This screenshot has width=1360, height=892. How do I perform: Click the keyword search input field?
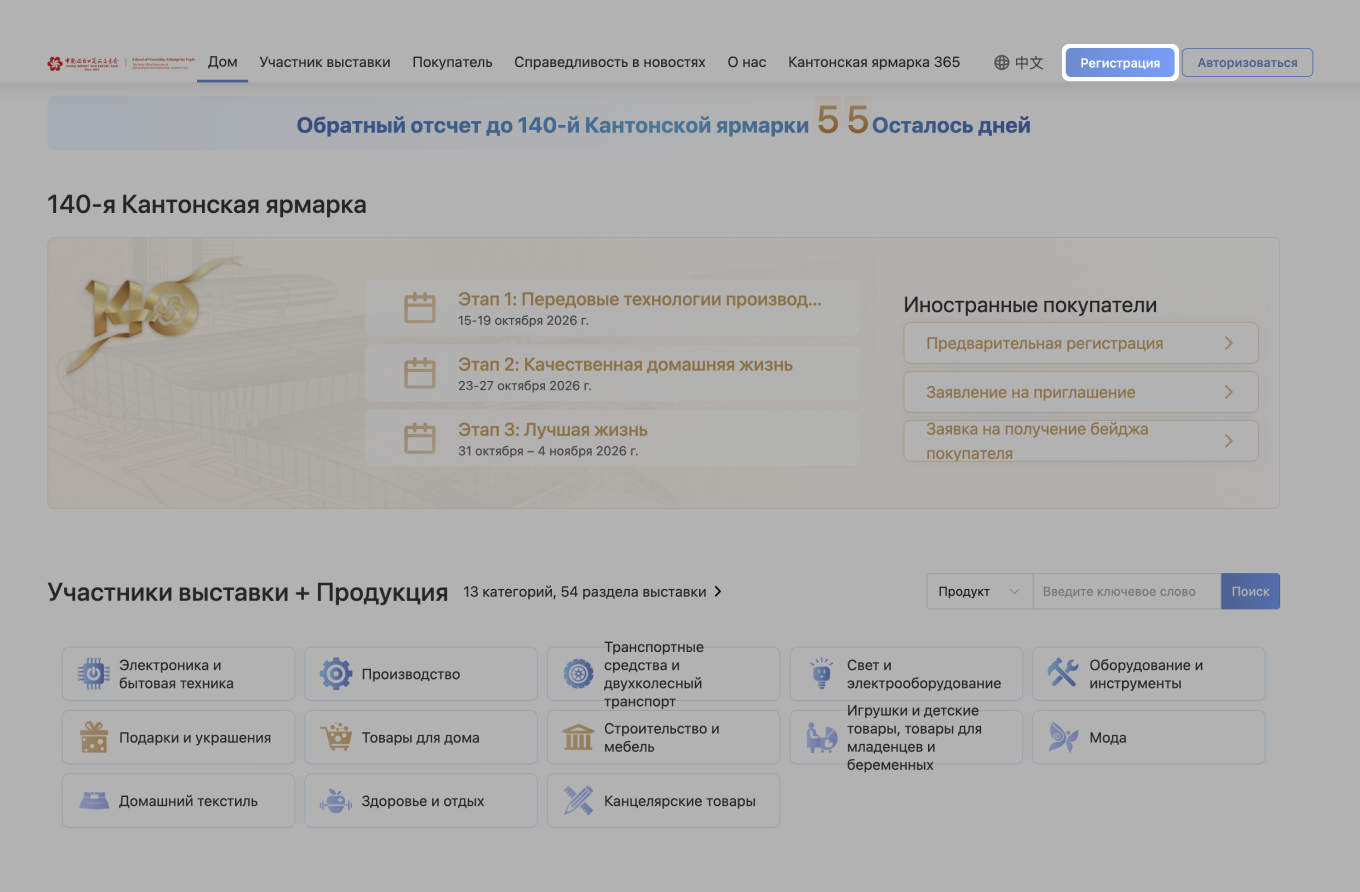pos(1126,591)
